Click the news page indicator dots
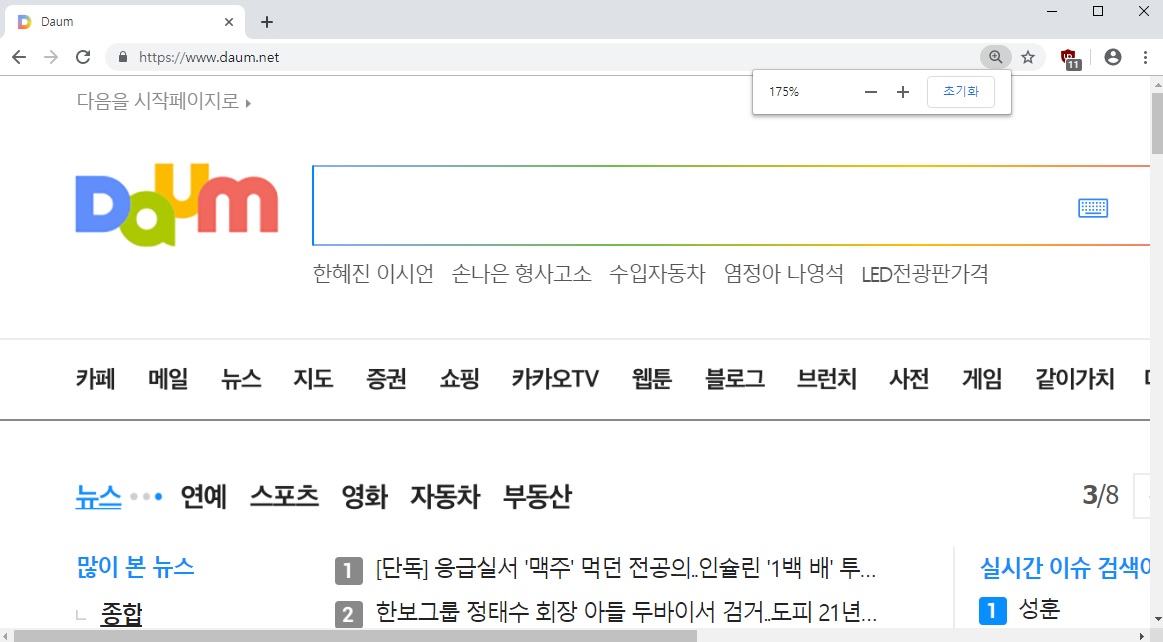The image size is (1163, 642). [146, 497]
